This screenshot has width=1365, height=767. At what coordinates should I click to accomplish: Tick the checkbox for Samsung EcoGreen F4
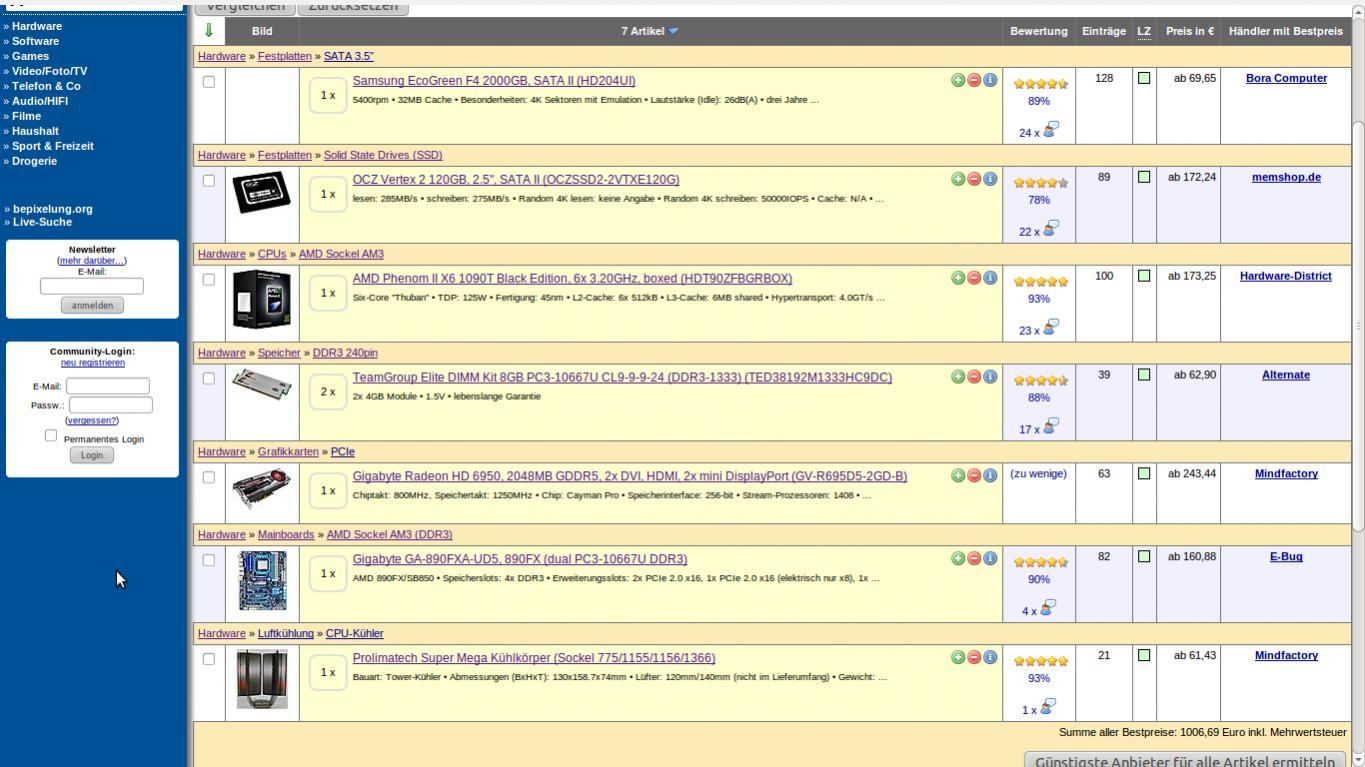[209, 82]
